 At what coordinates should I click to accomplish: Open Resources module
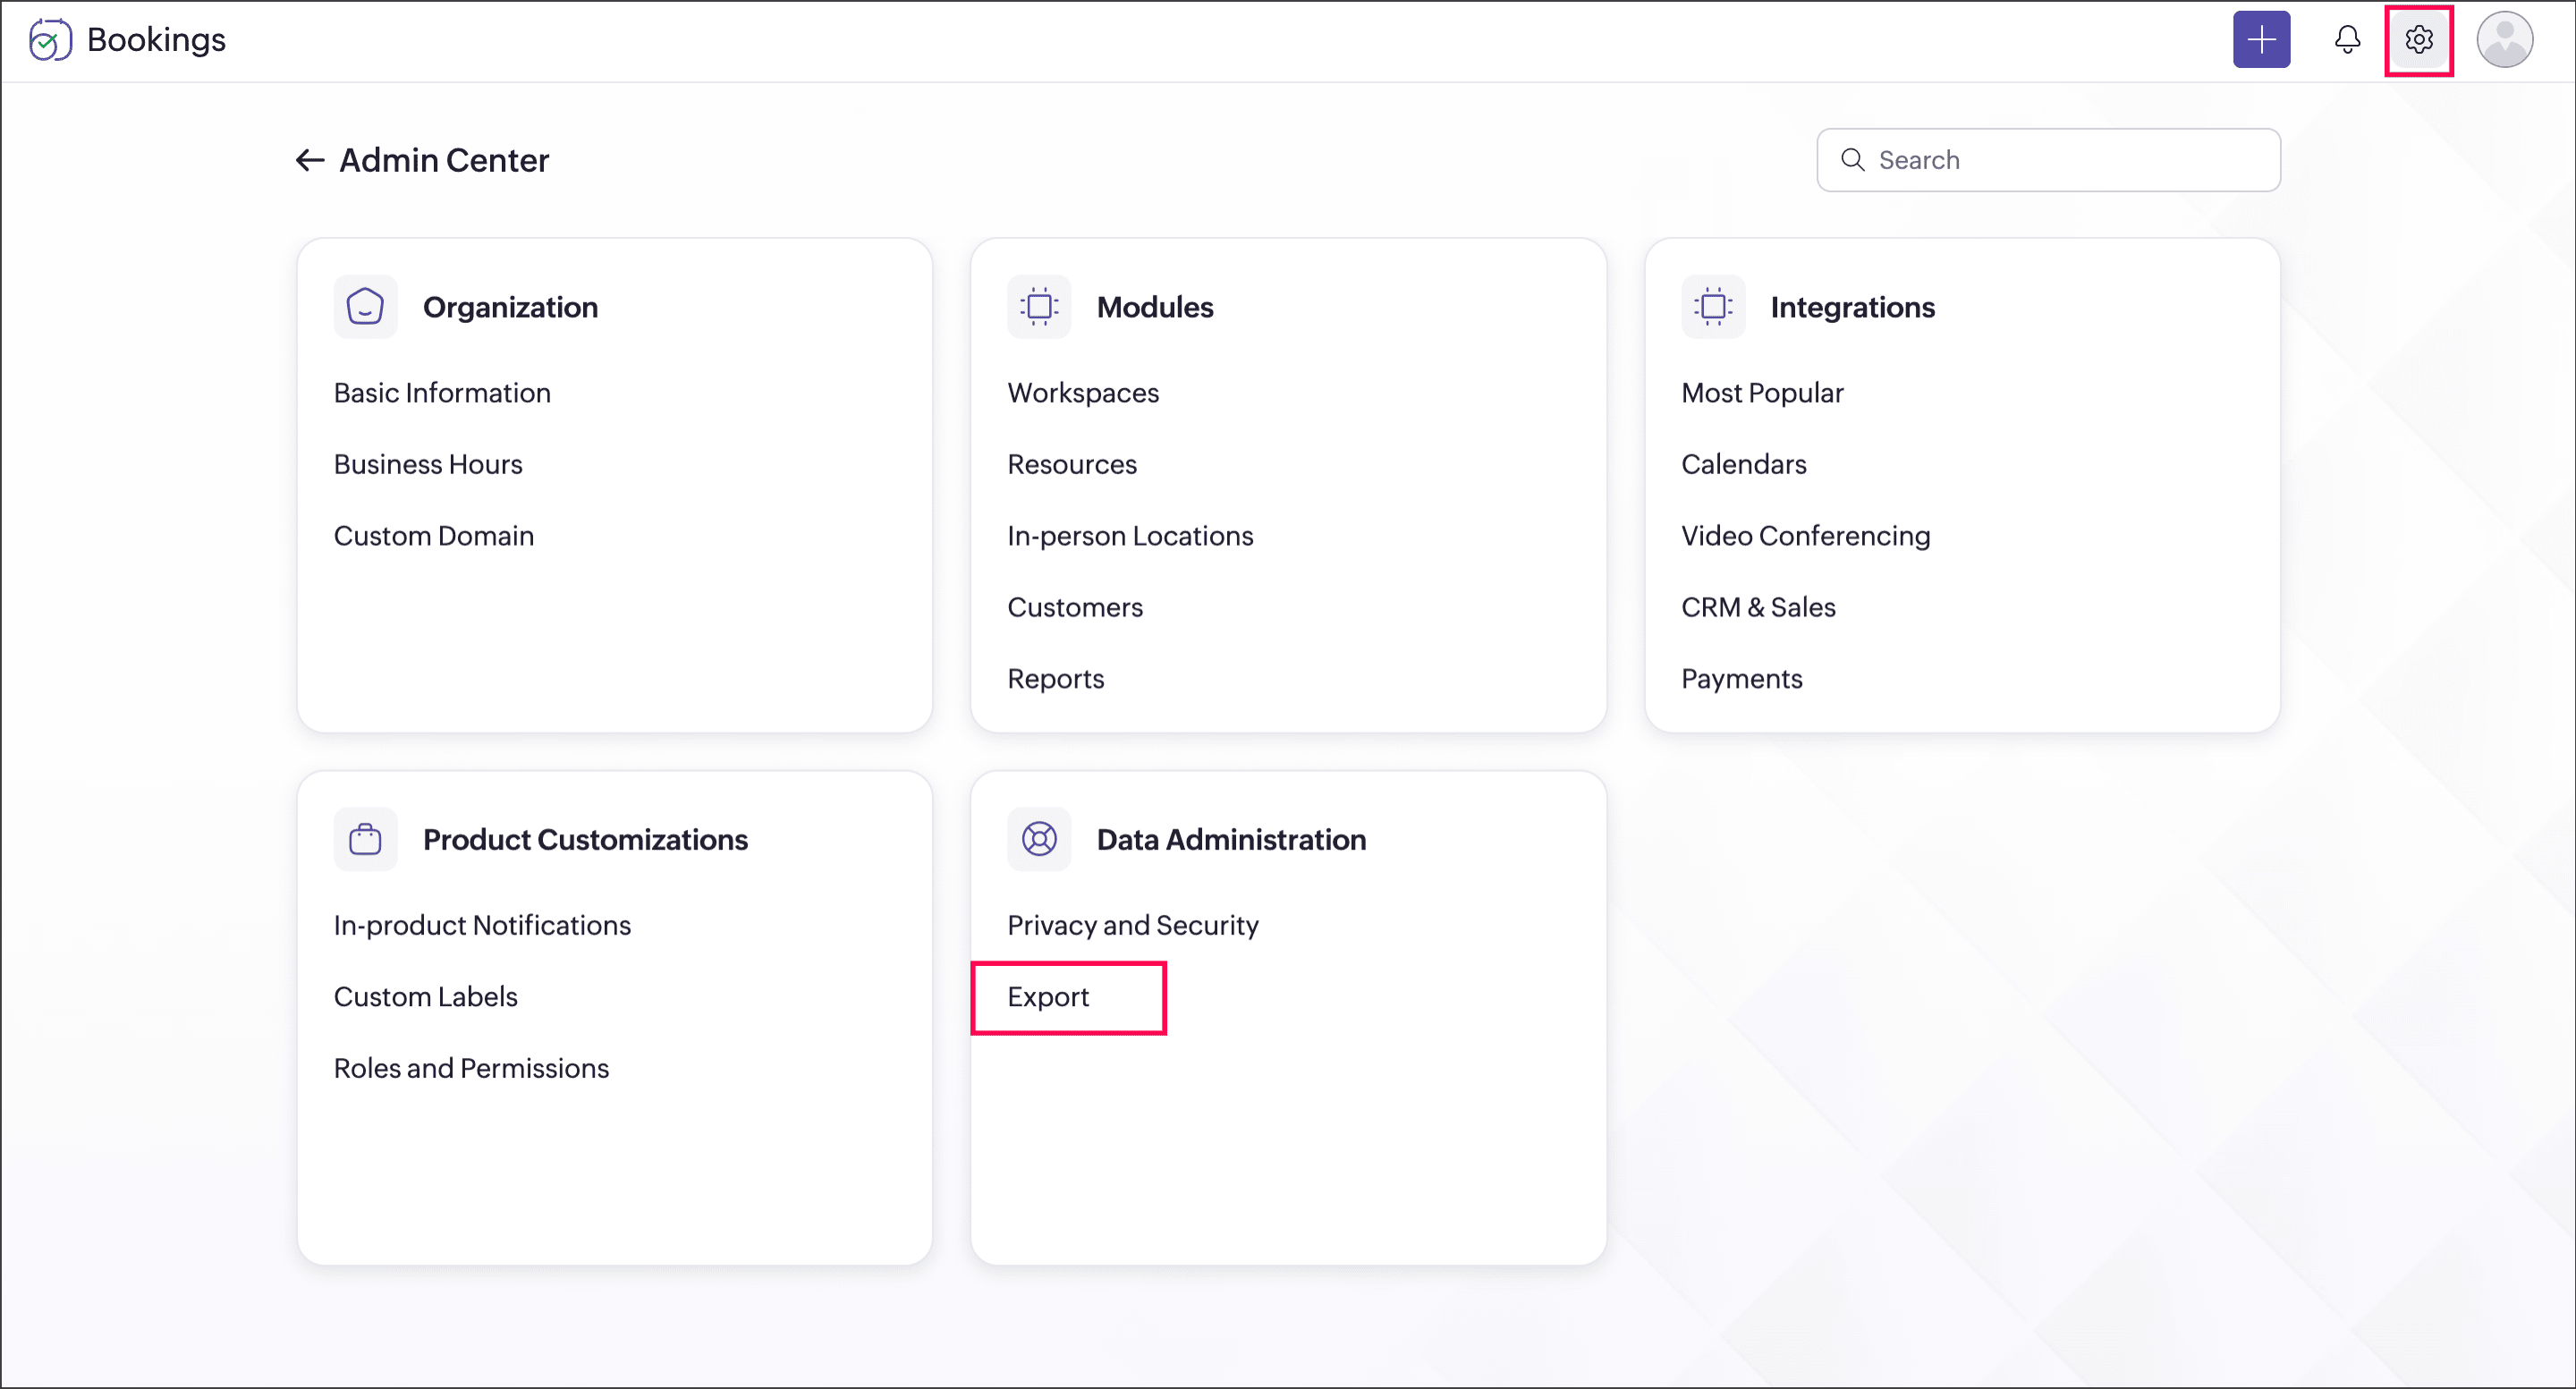click(1072, 464)
